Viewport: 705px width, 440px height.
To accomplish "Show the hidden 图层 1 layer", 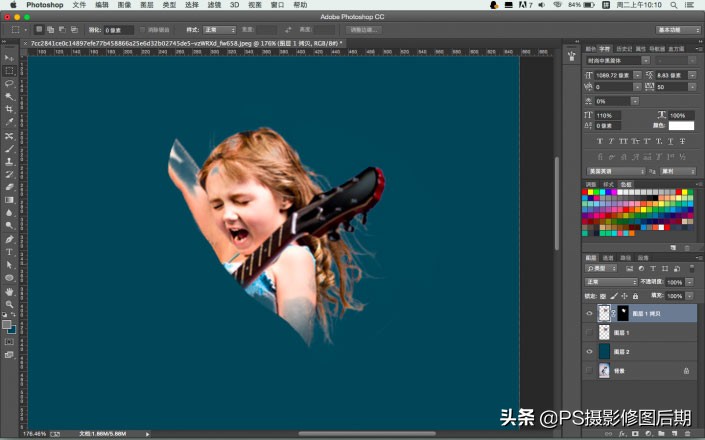I will pos(590,332).
